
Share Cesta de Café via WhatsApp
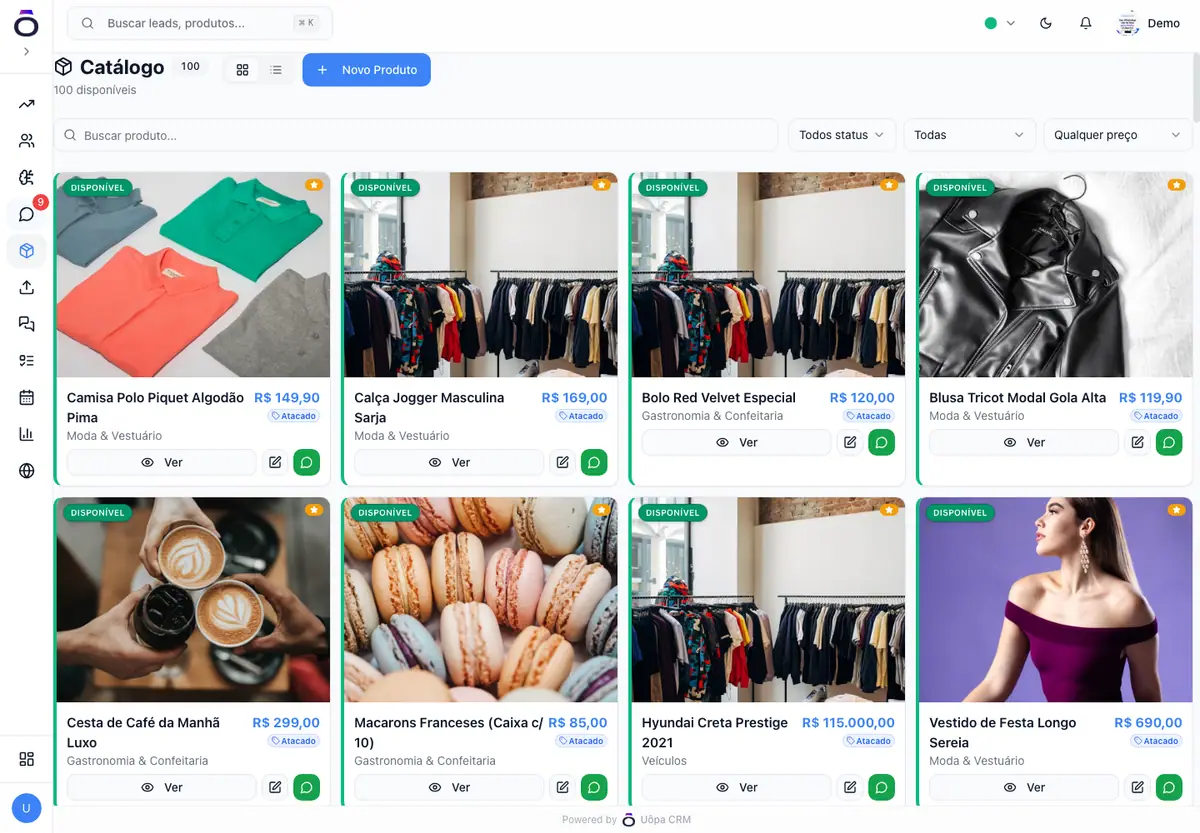306,787
